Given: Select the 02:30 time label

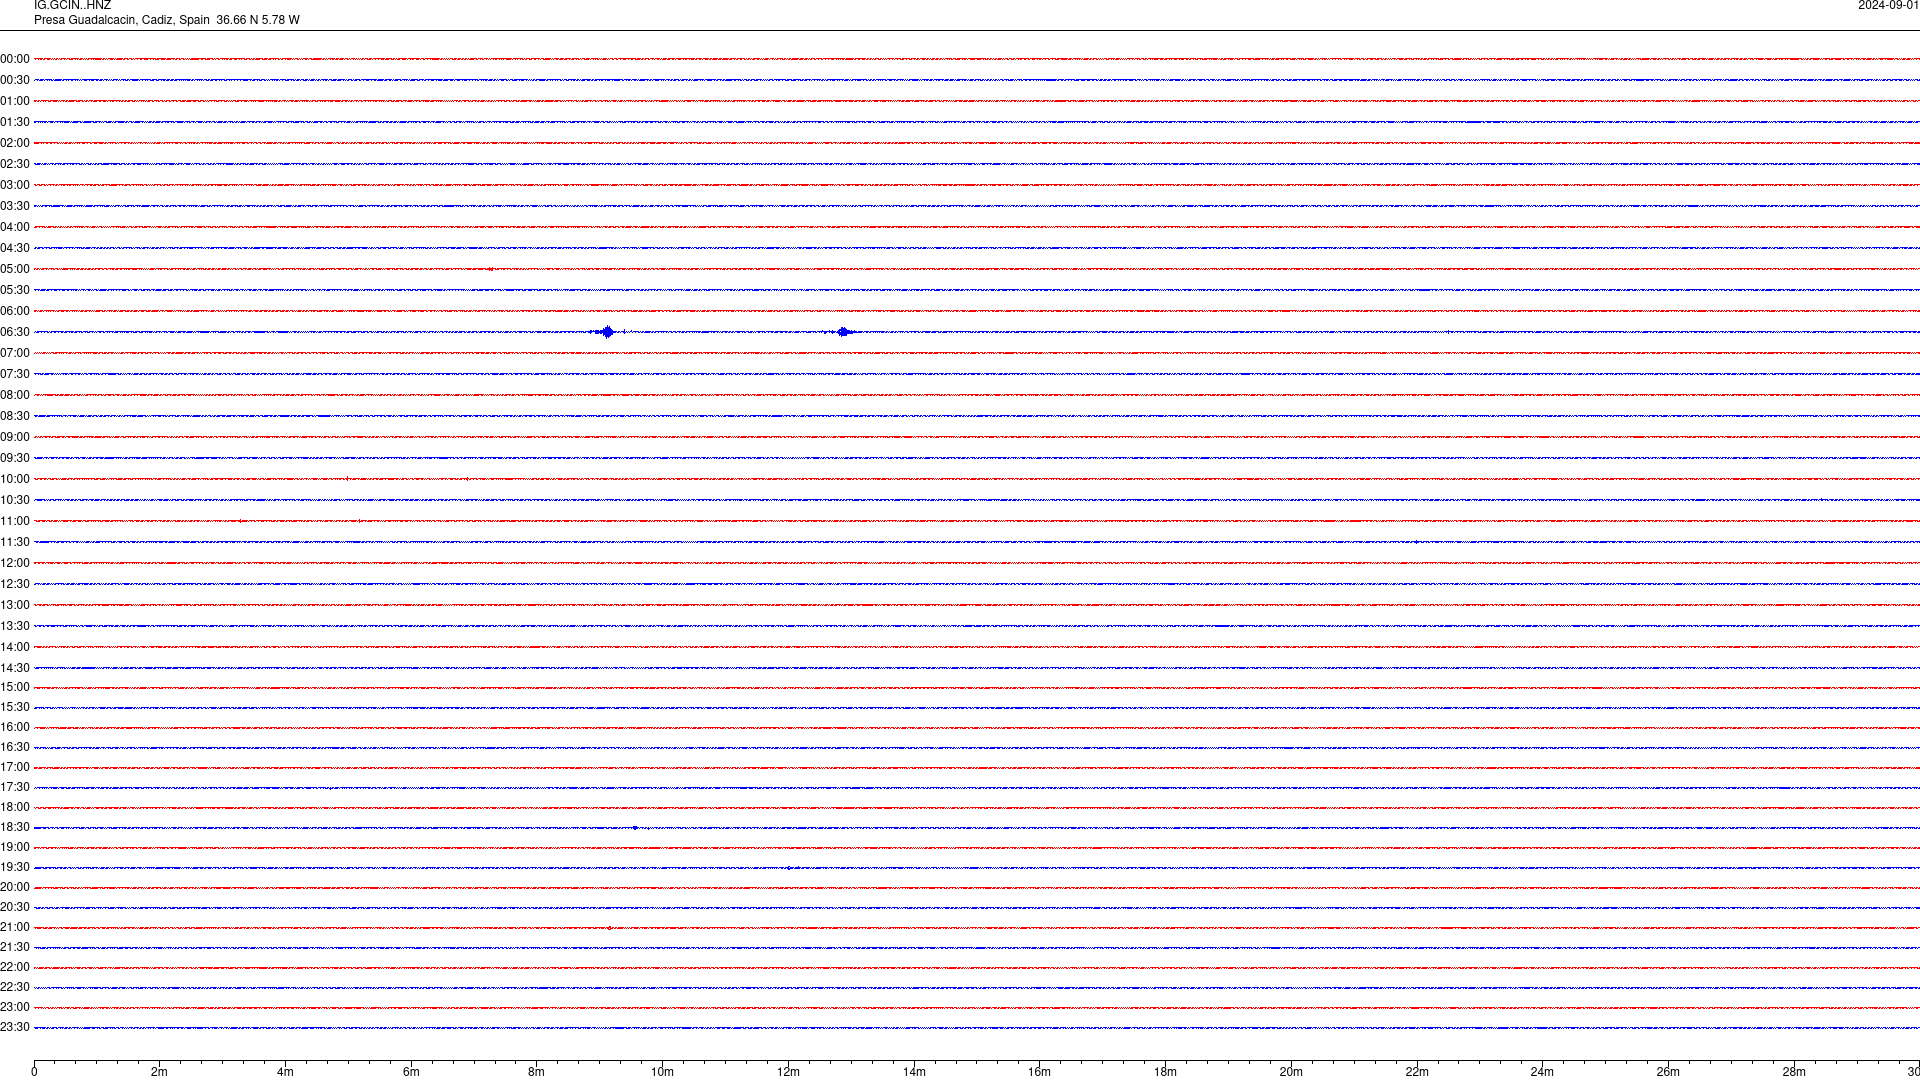Looking at the screenshot, I should point(15,164).
